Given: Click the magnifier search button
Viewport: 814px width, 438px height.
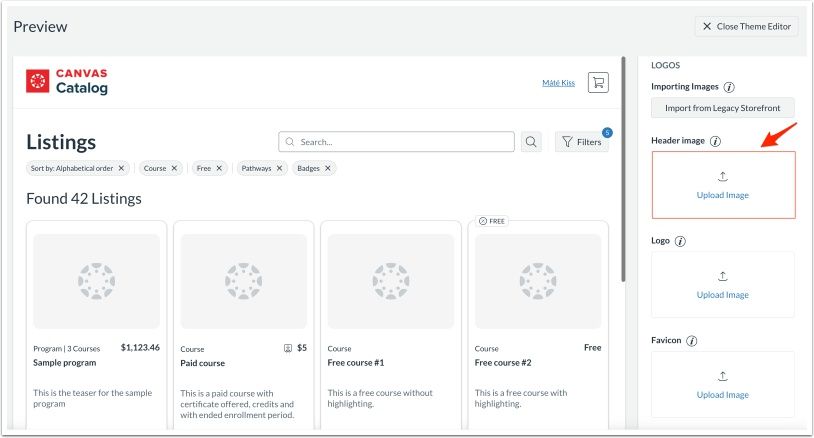Looking at the screenshot, I should 532,142.
